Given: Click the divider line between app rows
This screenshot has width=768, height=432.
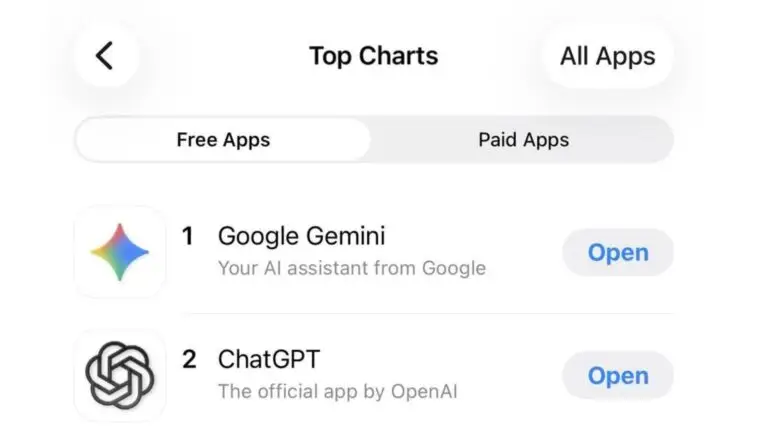Looking at the screenshot, I should [x=420, y=314].
